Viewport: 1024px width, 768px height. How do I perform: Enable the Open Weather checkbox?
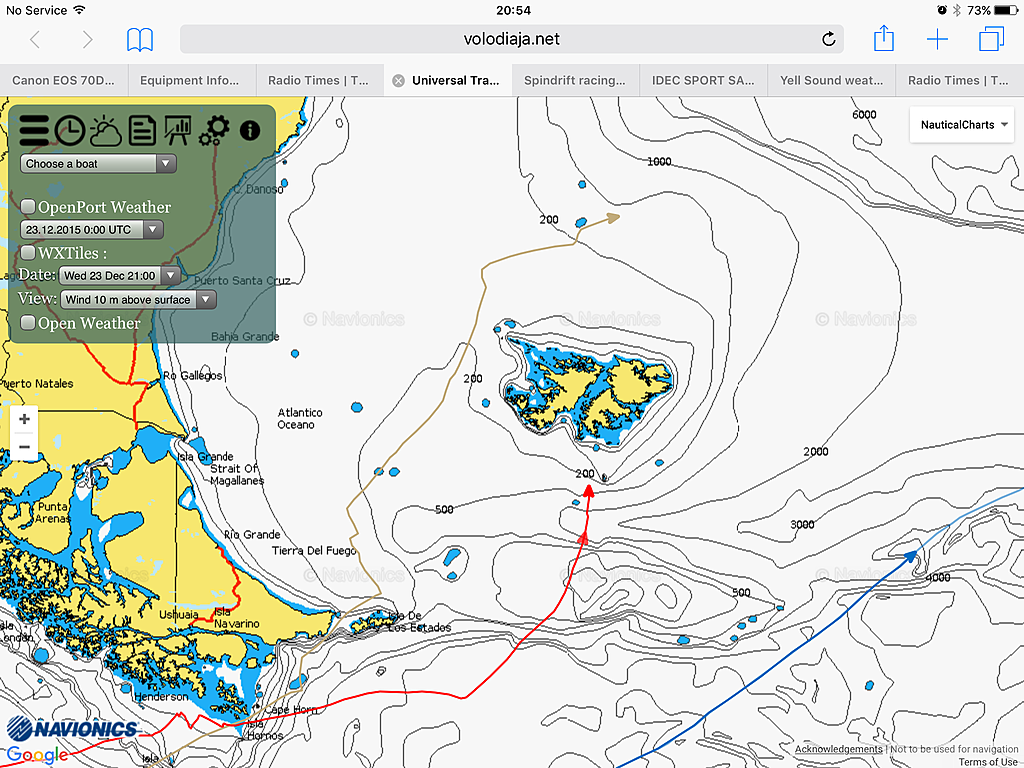28,323
